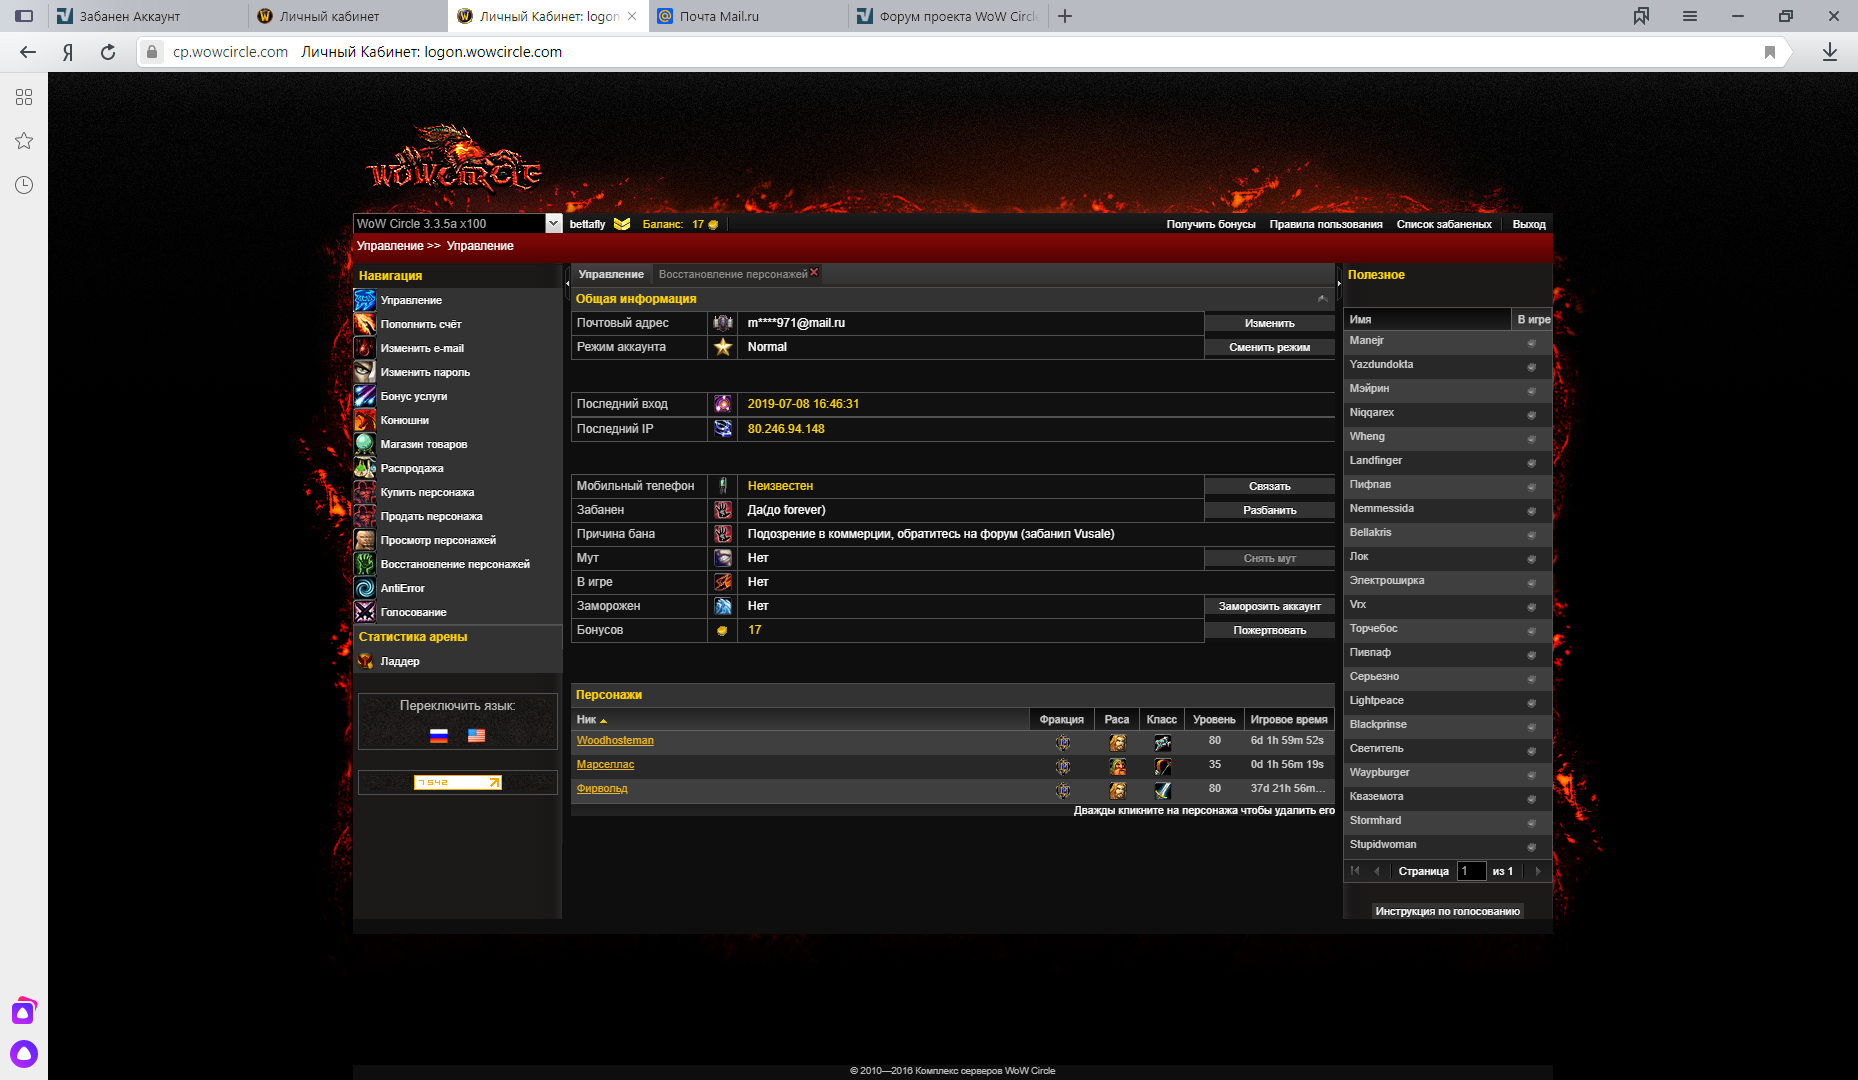Close the Восстановление персонажей tab
Viewport: 1858px width, 1080px height.
click(814, 272)
